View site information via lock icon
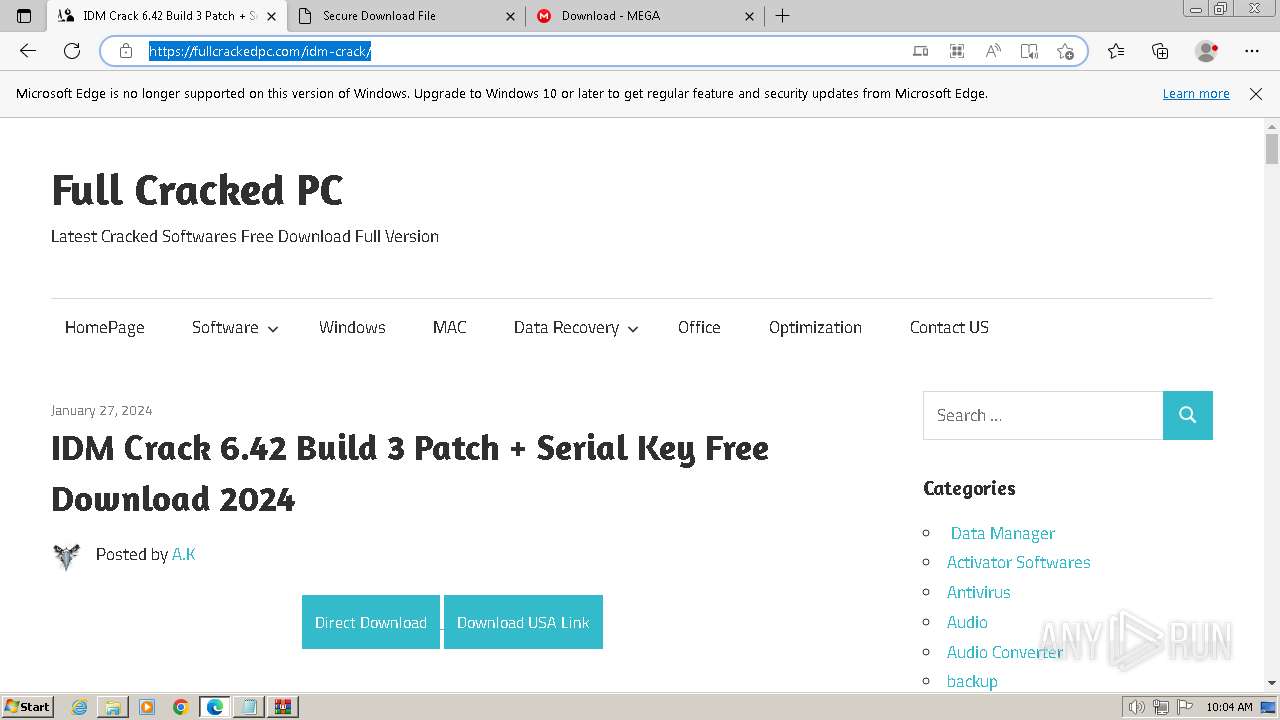The image size is (1280, 720). [x=126, y=51]
